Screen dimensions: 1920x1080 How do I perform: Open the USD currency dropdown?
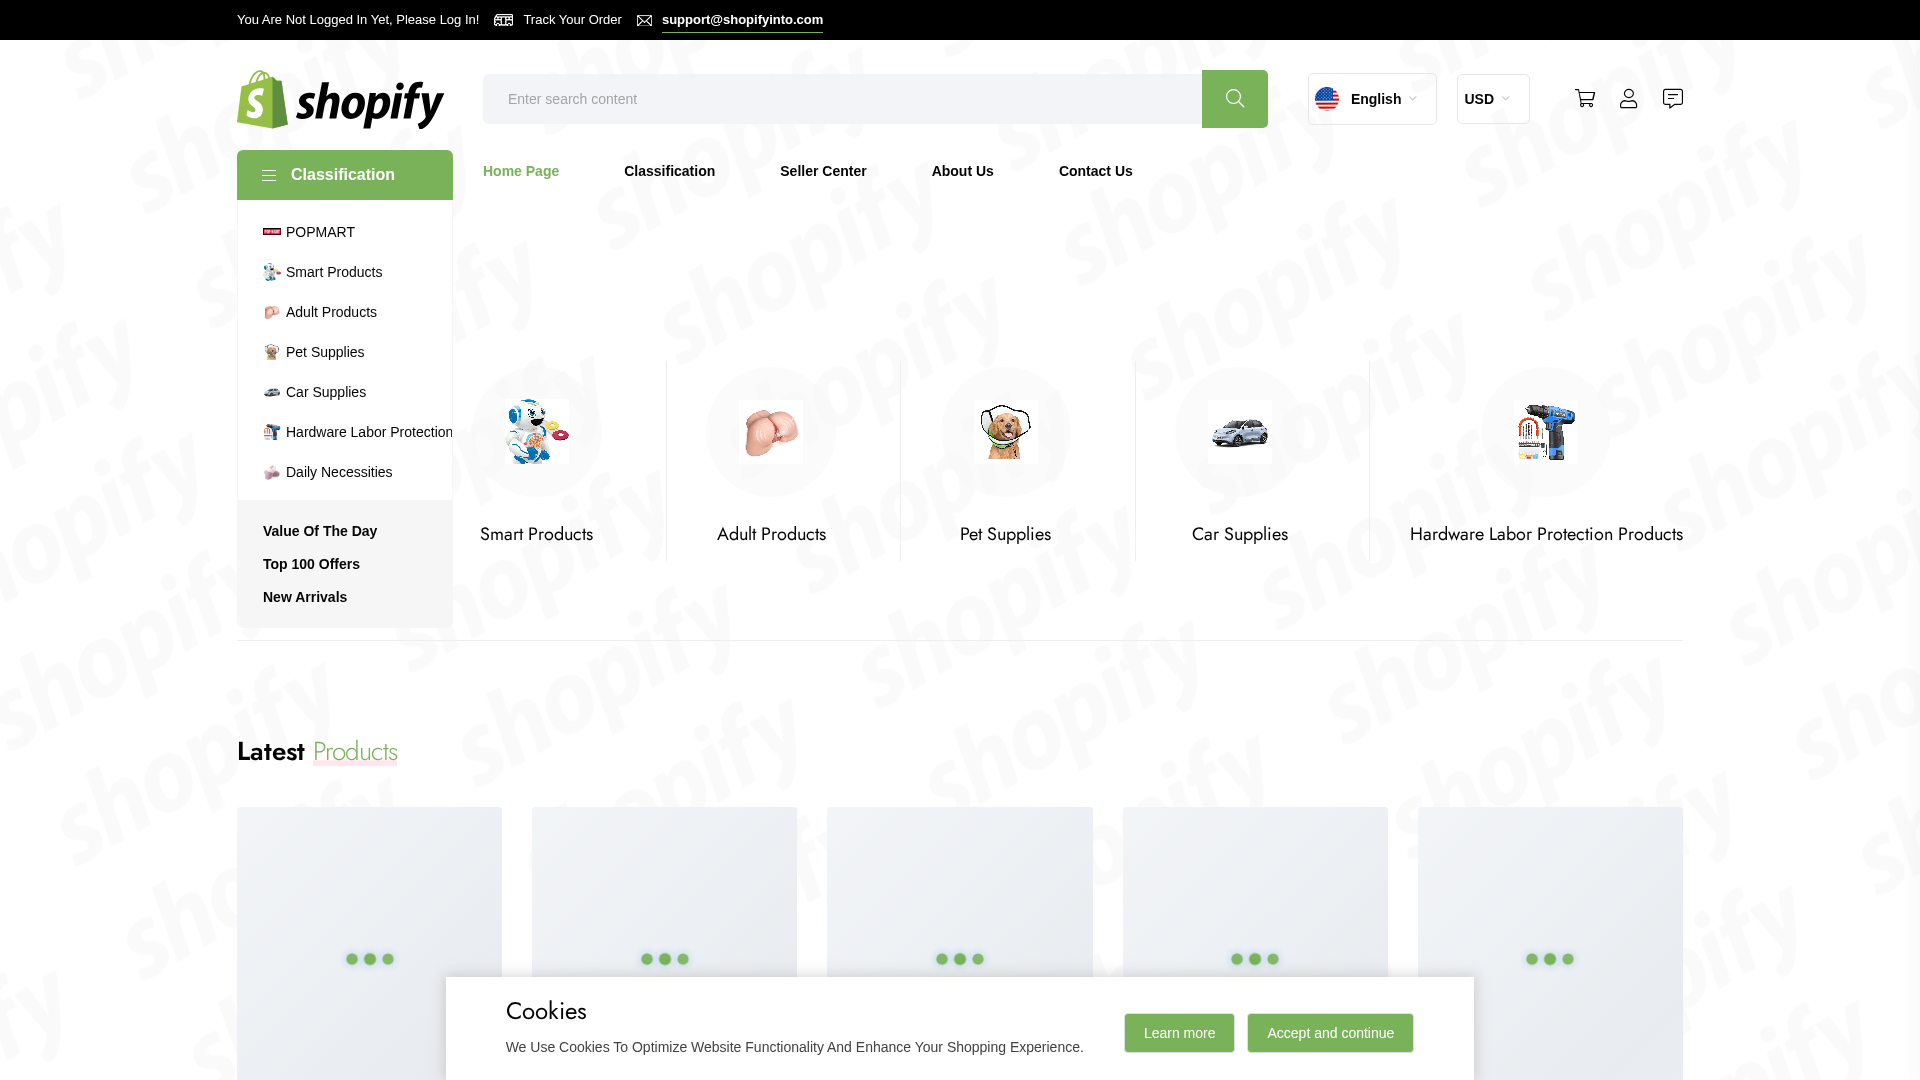click(x=1493, y=99)
